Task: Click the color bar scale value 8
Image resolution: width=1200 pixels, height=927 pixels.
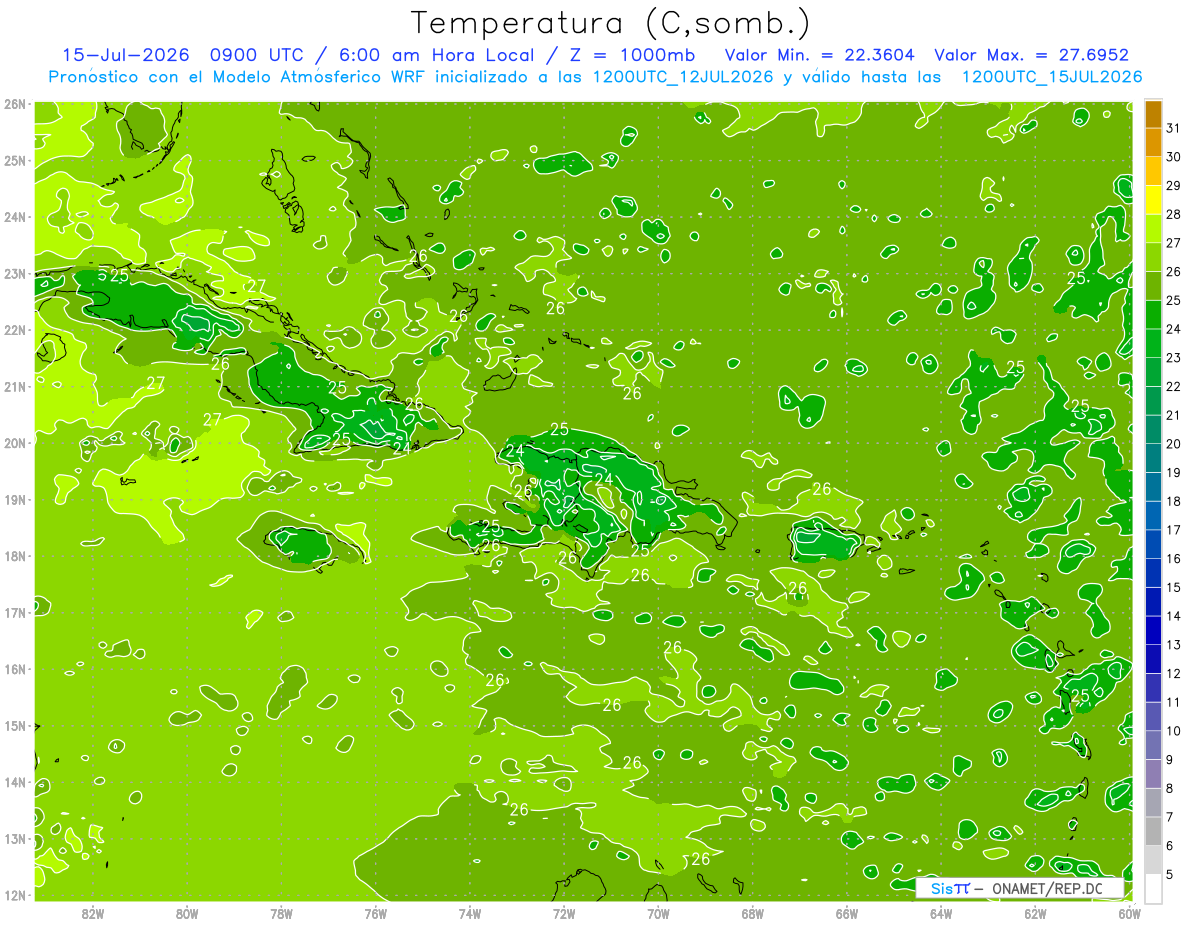Action: click(1171, 788)
